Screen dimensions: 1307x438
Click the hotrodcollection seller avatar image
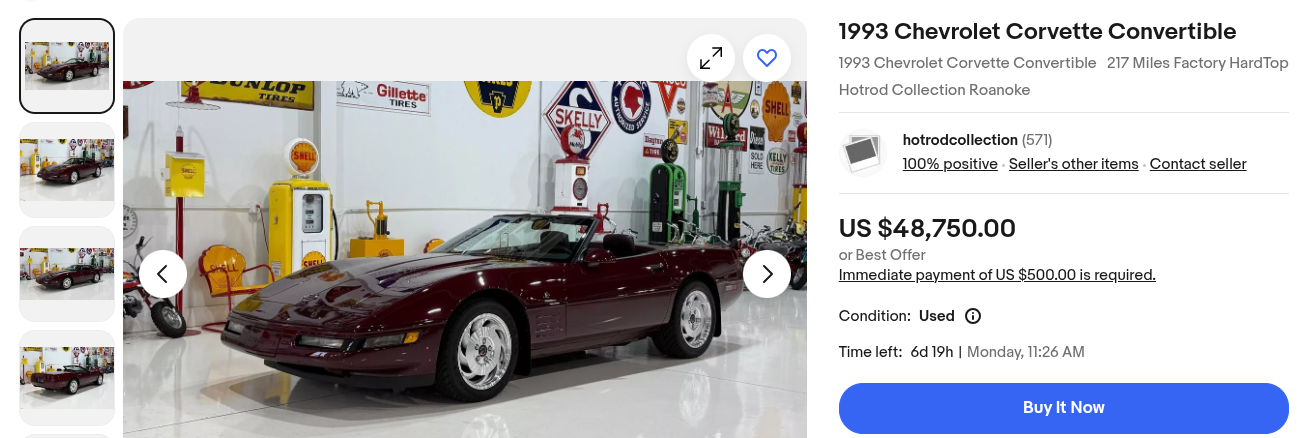tap(862, 153)
